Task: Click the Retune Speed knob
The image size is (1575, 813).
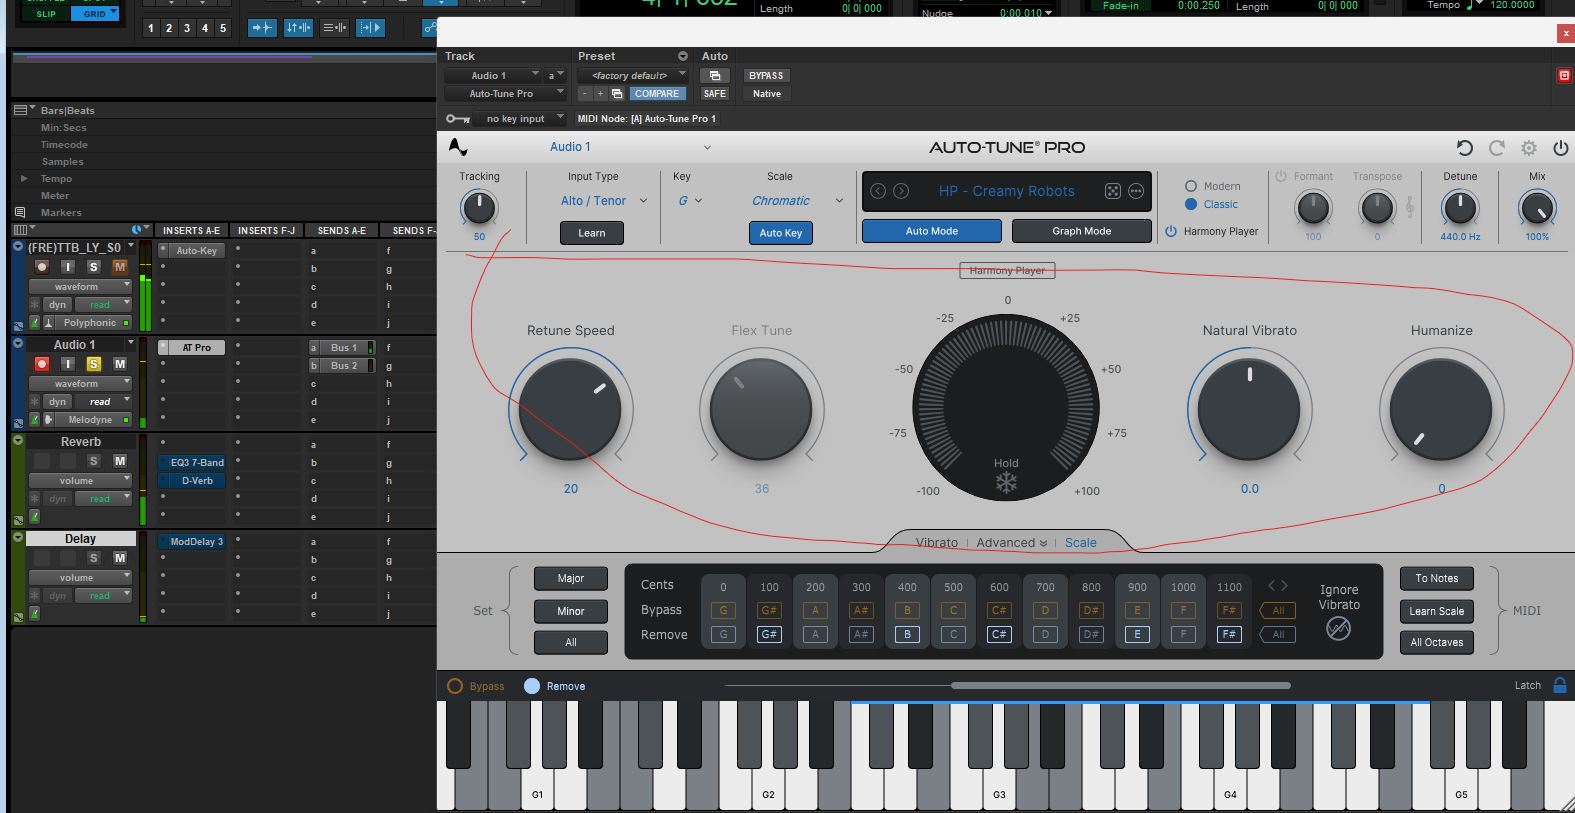Action: coord(570,409)
